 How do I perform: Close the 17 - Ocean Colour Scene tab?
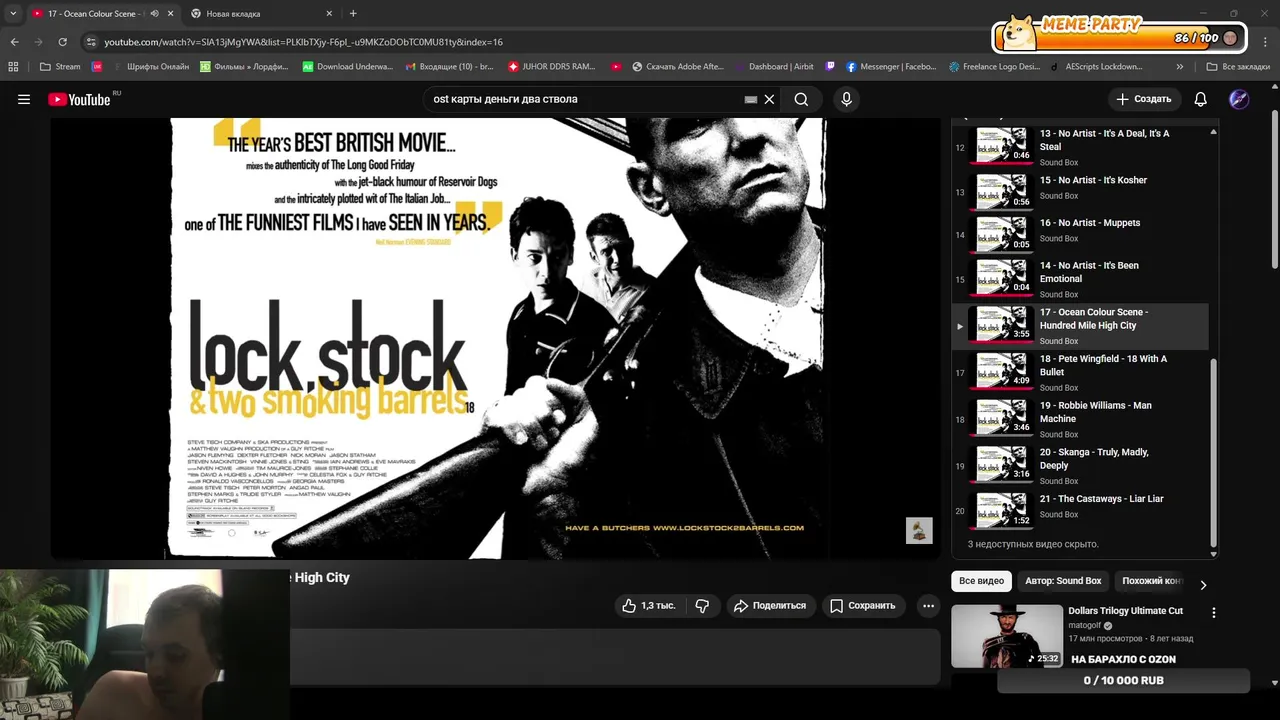171,14
